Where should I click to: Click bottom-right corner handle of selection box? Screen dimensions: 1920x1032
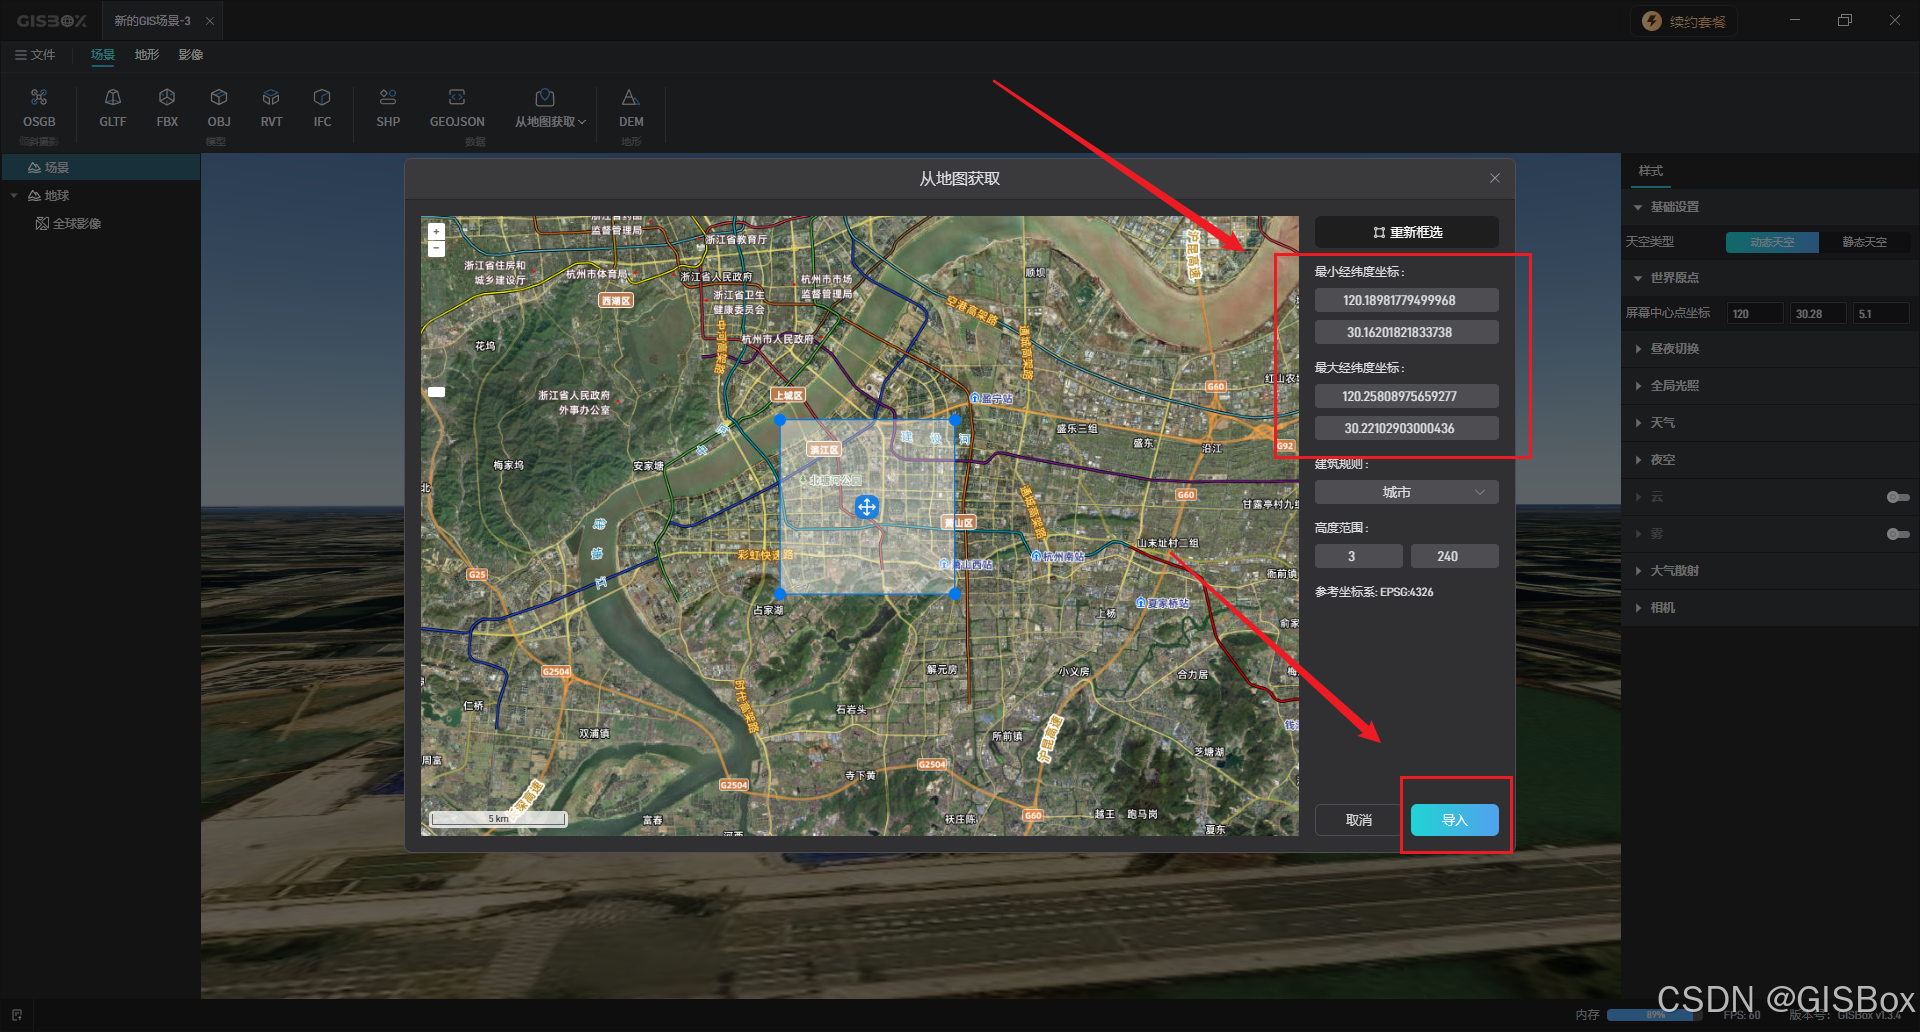tap(955, 594)
